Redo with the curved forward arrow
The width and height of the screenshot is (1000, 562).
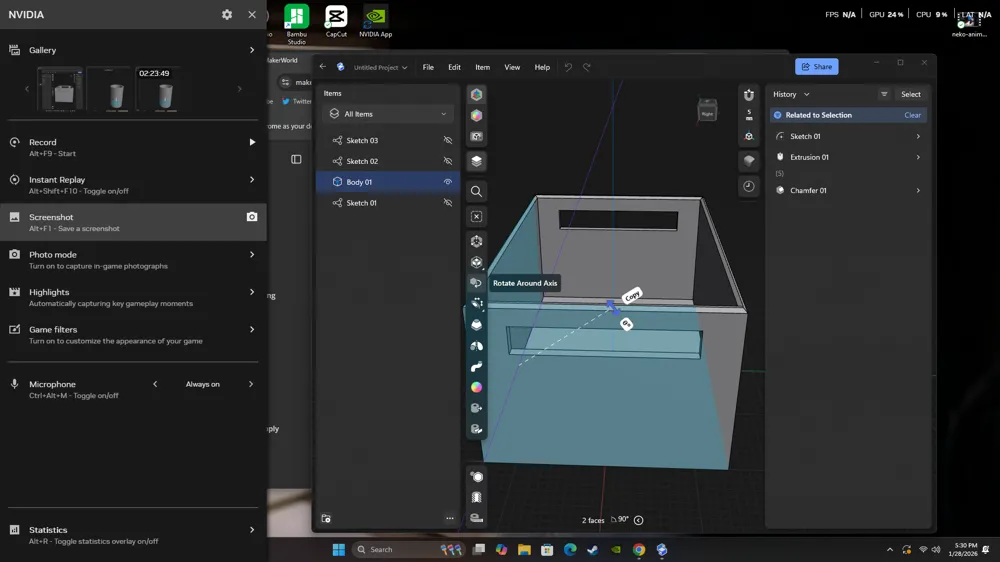point(587,67)
